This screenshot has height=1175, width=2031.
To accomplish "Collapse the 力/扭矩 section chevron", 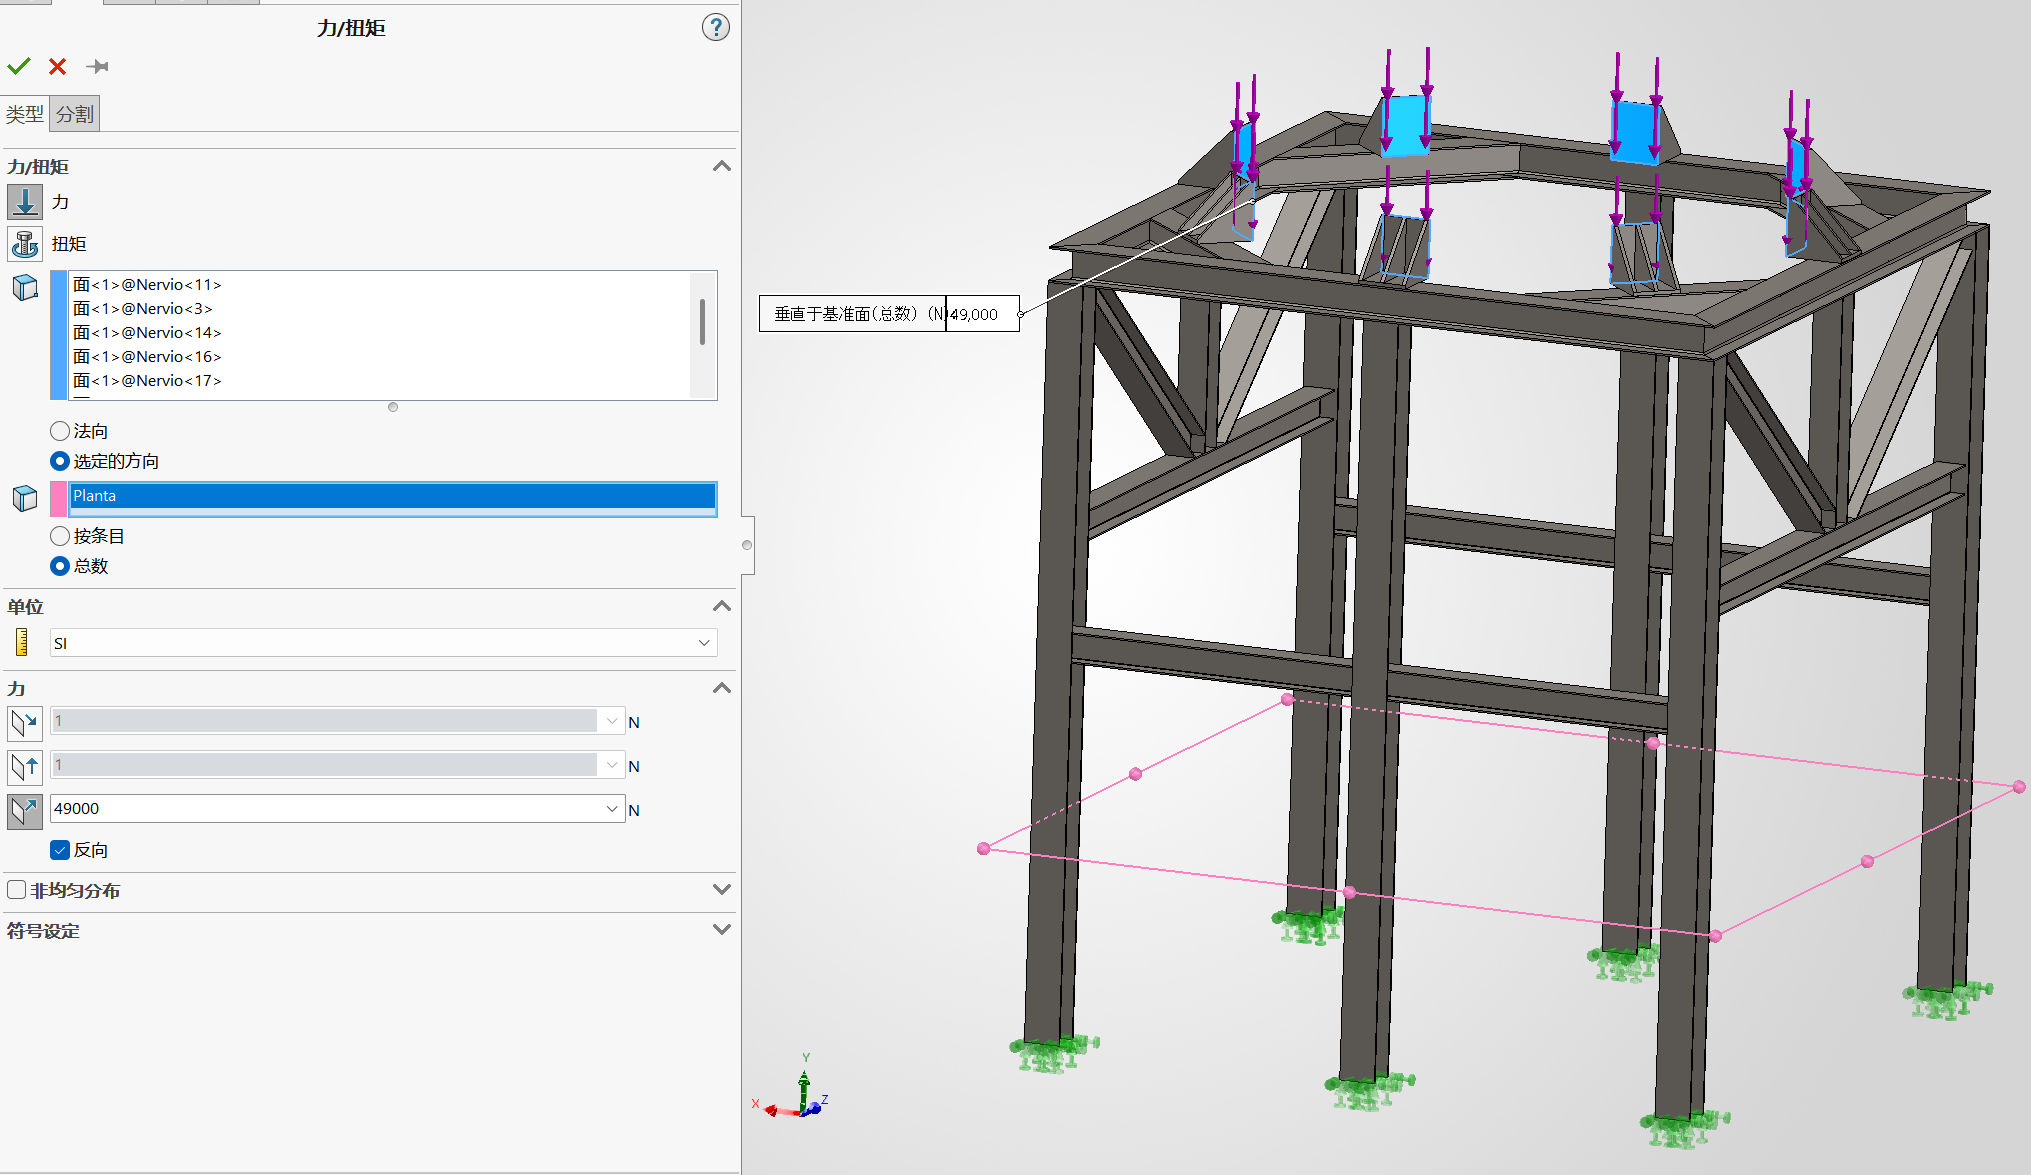I will [x=722, y=166].
